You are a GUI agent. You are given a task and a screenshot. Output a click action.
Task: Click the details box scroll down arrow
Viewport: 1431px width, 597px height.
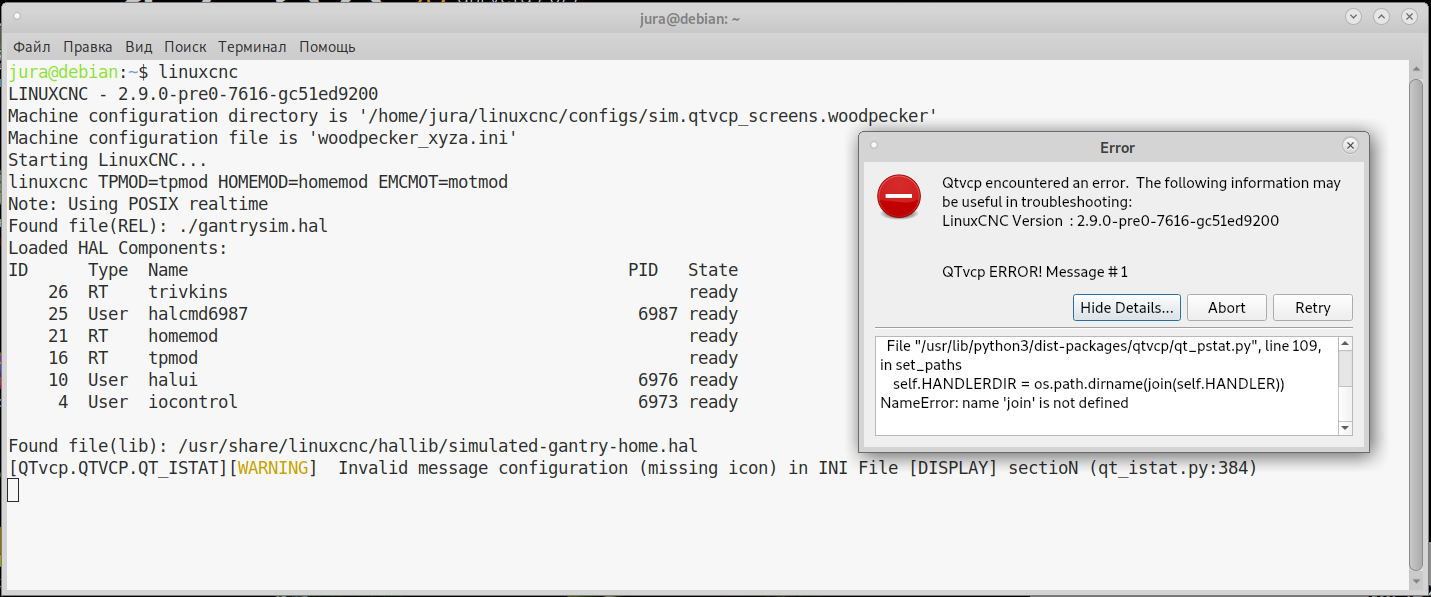(x=1345, y=428)
